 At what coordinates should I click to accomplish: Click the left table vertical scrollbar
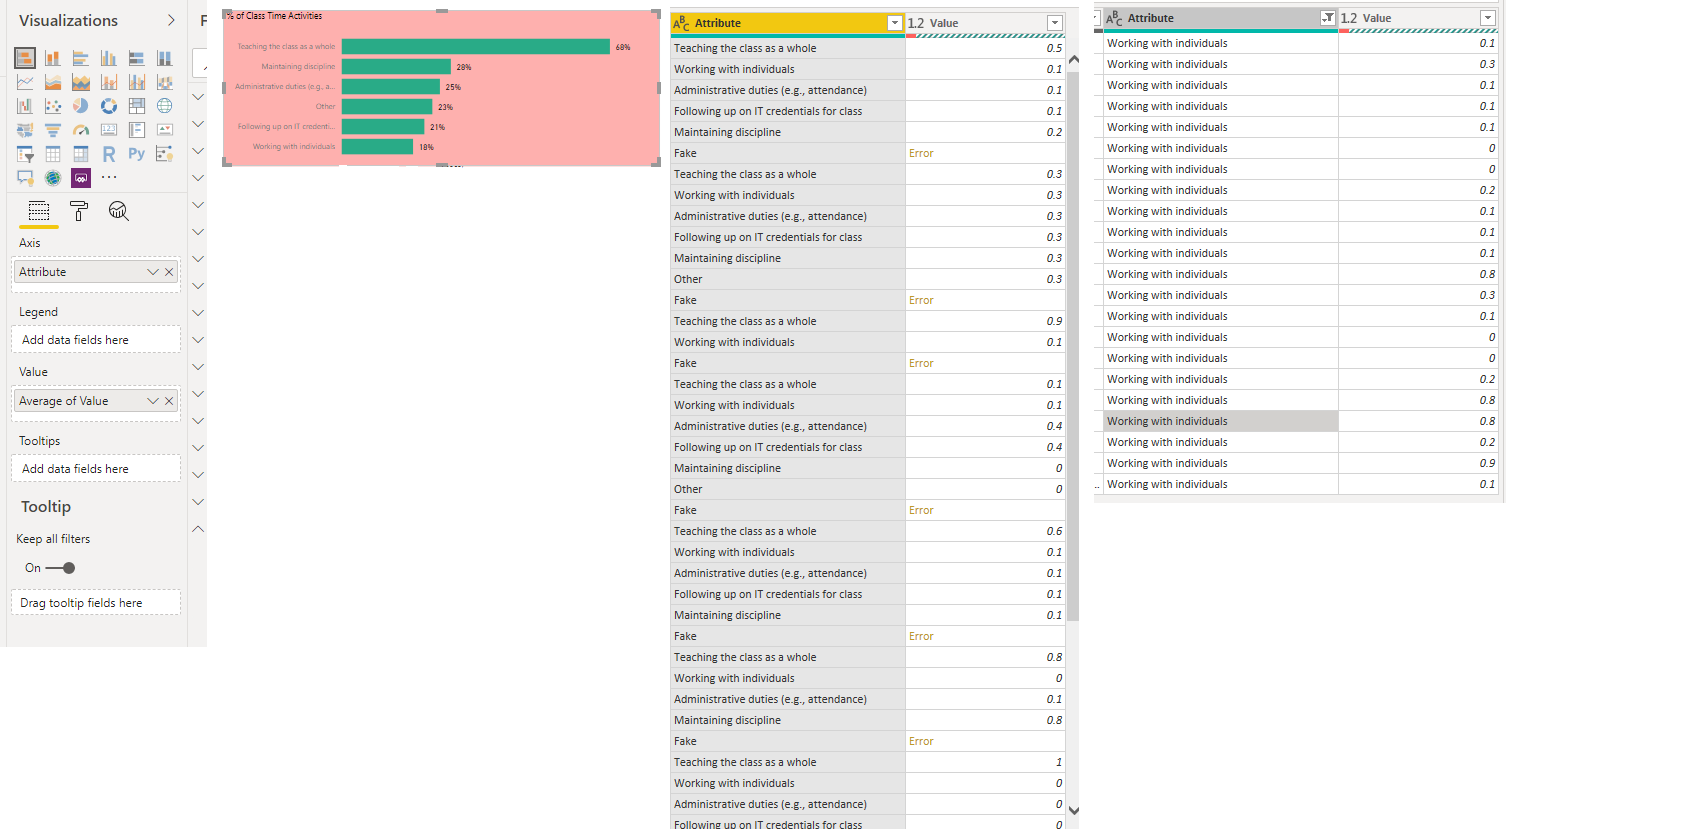[1073, 344]
